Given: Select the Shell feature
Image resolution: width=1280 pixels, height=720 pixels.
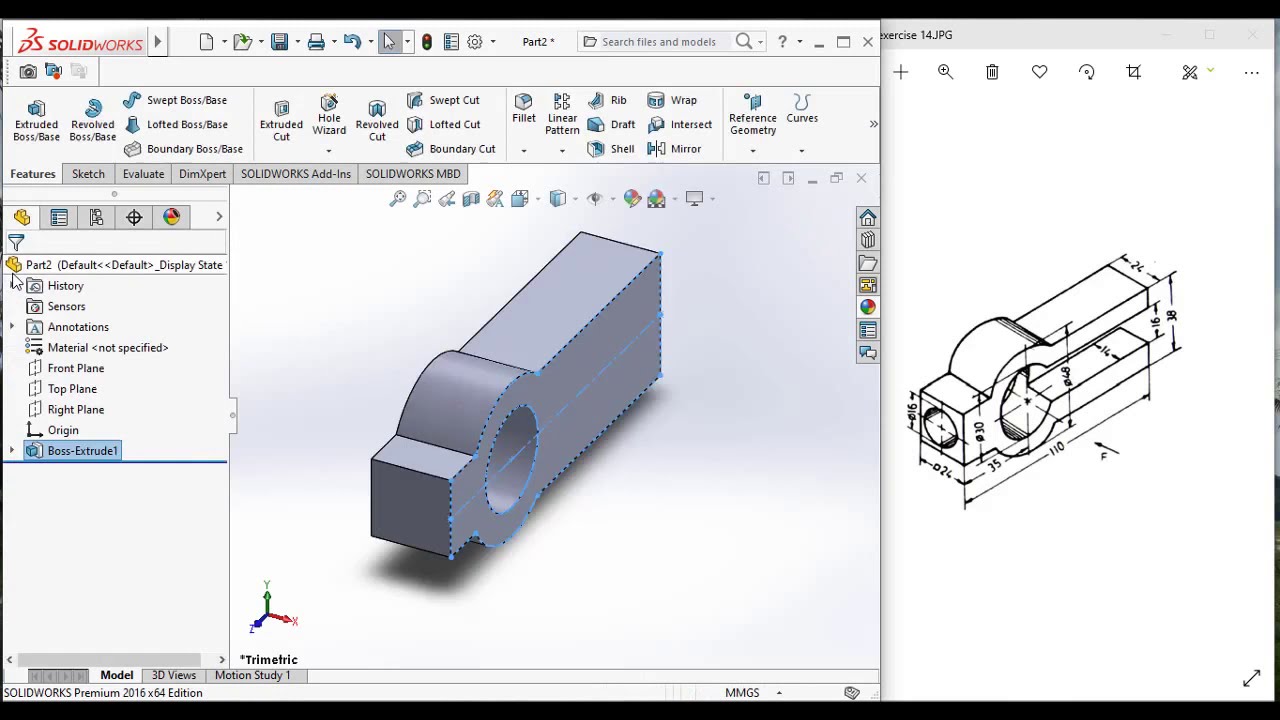Looking at the screenshot, I should click(611, 149).
